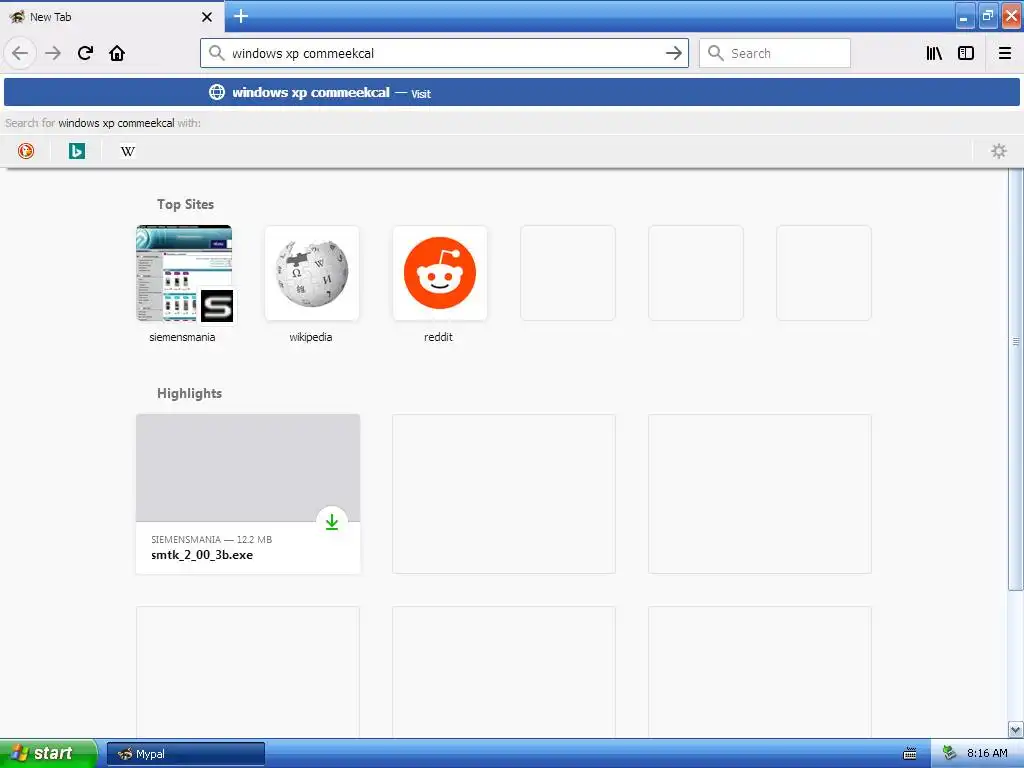Open a new tab with the plus button
The height and width of the screenshot is (768, 1024).
point(241,16)
